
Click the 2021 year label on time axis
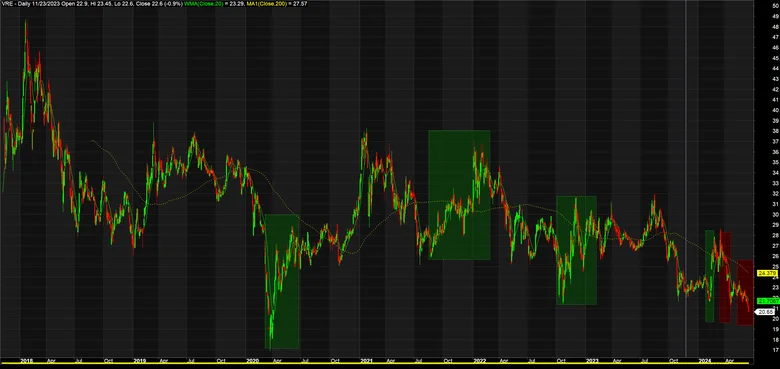(x=367, y=360)
